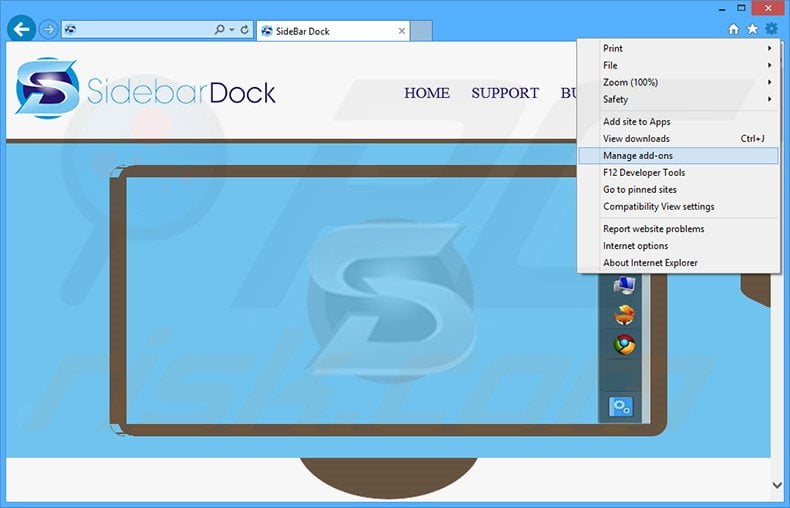
Task: Select the SideBar Dock tab
Action: (x=333, y=31)
